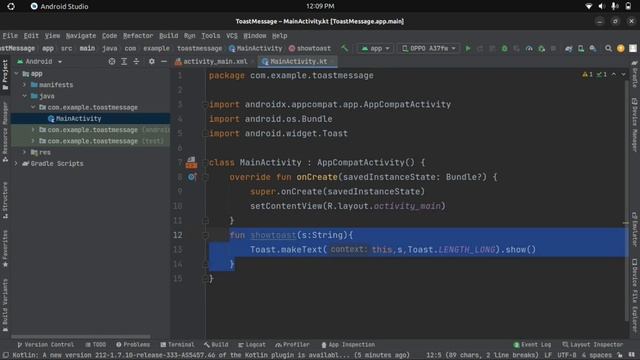
Task: Open the Android project view dropdown
Action: pos(40,61)
